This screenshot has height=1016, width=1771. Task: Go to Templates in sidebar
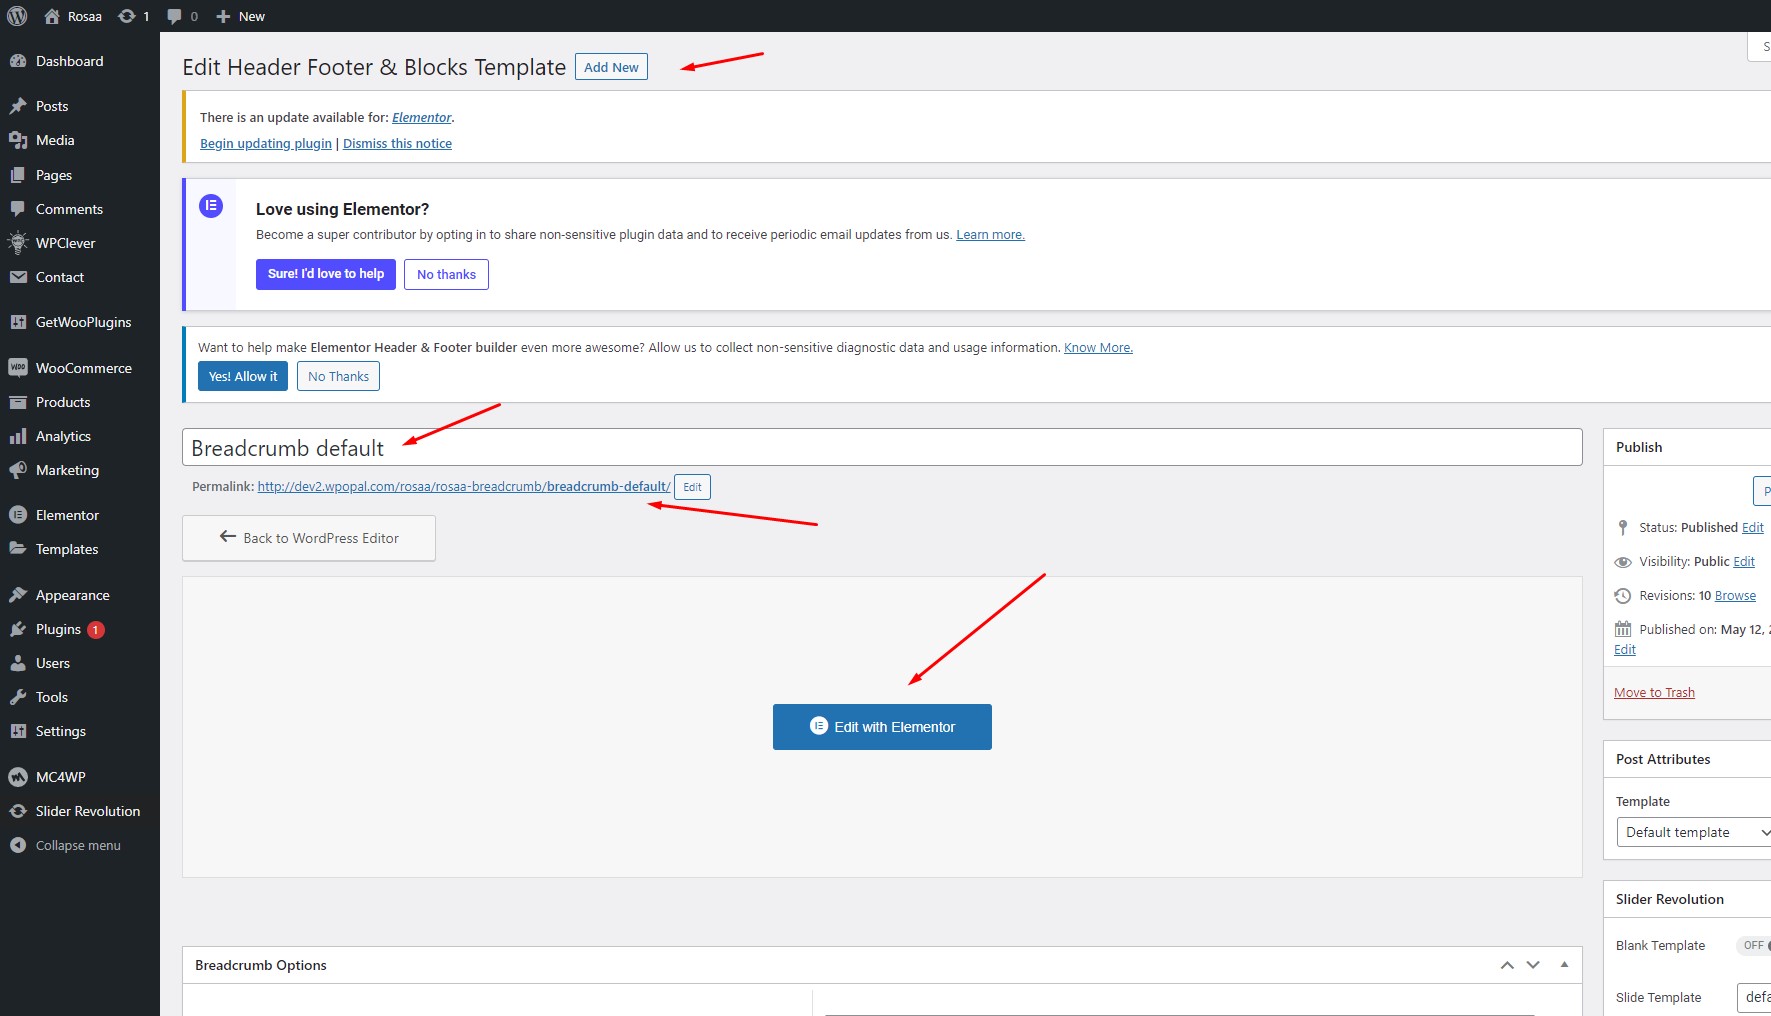67,549
